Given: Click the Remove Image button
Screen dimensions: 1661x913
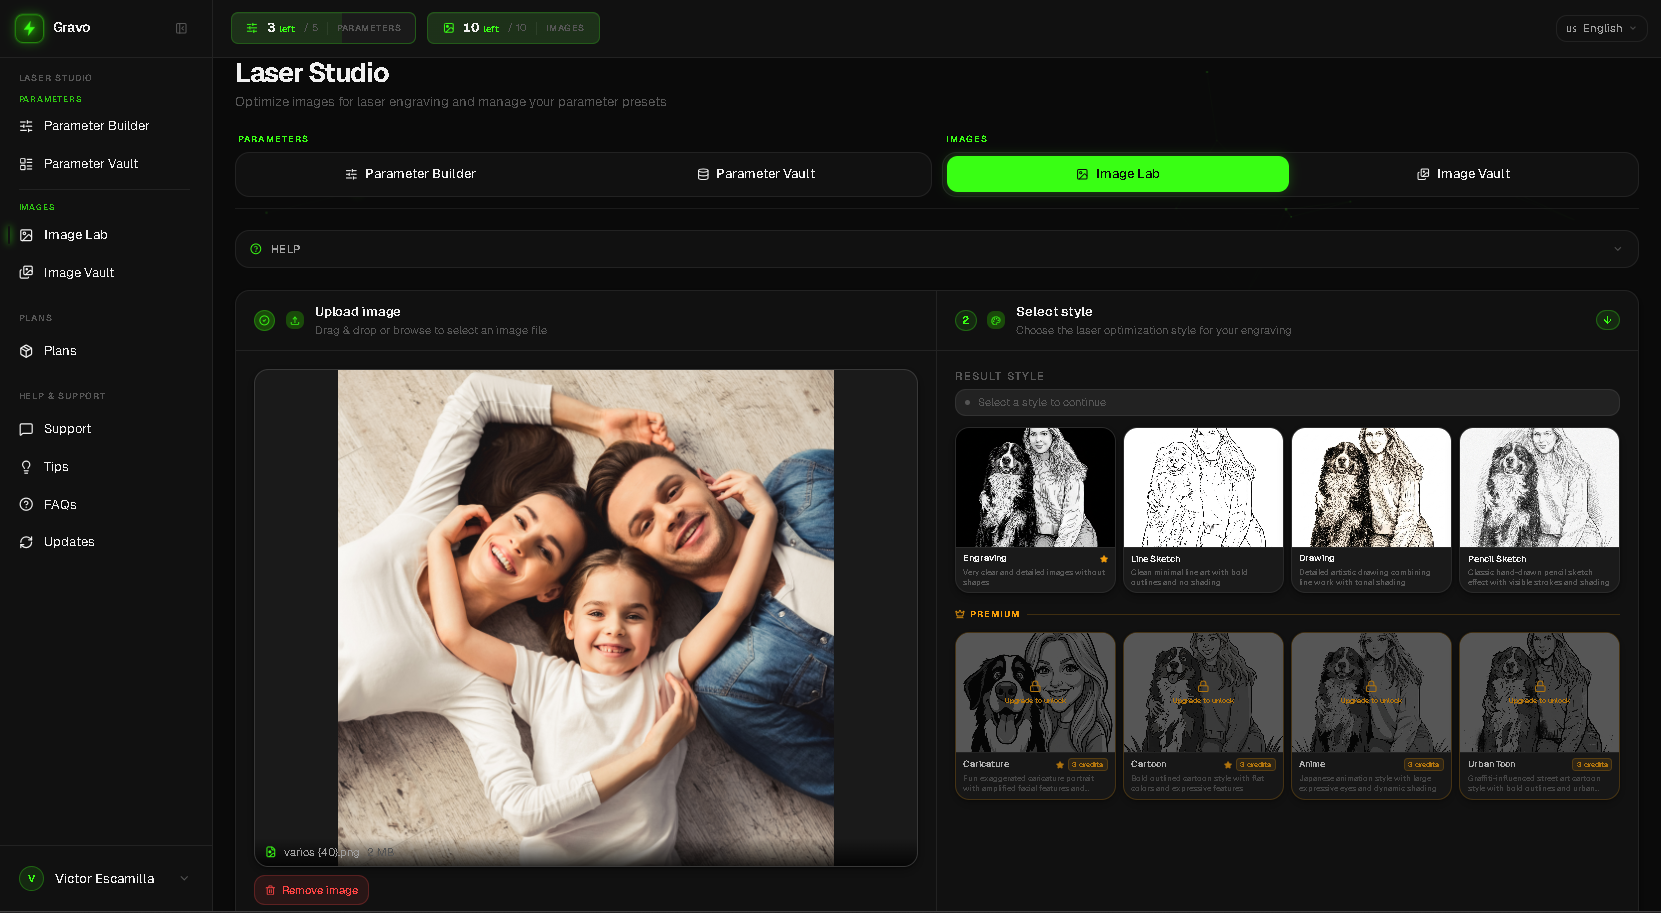Looking at the screenshot, I should tap(311, 889).
